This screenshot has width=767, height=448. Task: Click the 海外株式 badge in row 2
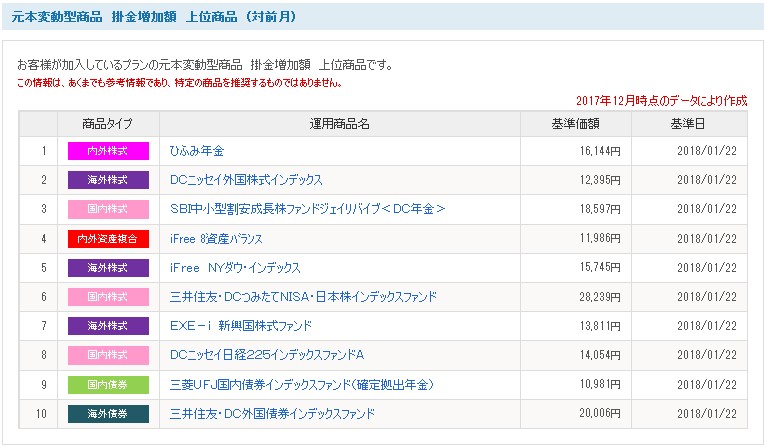click(x=108, y=180)
